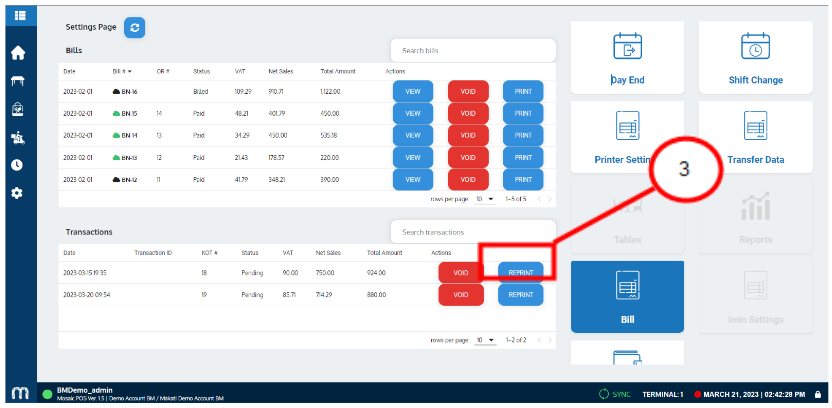Viewport: 832px width, 408px height.
Task: Go to Home via sidebar house icon
Action: [x=18, y=53]
